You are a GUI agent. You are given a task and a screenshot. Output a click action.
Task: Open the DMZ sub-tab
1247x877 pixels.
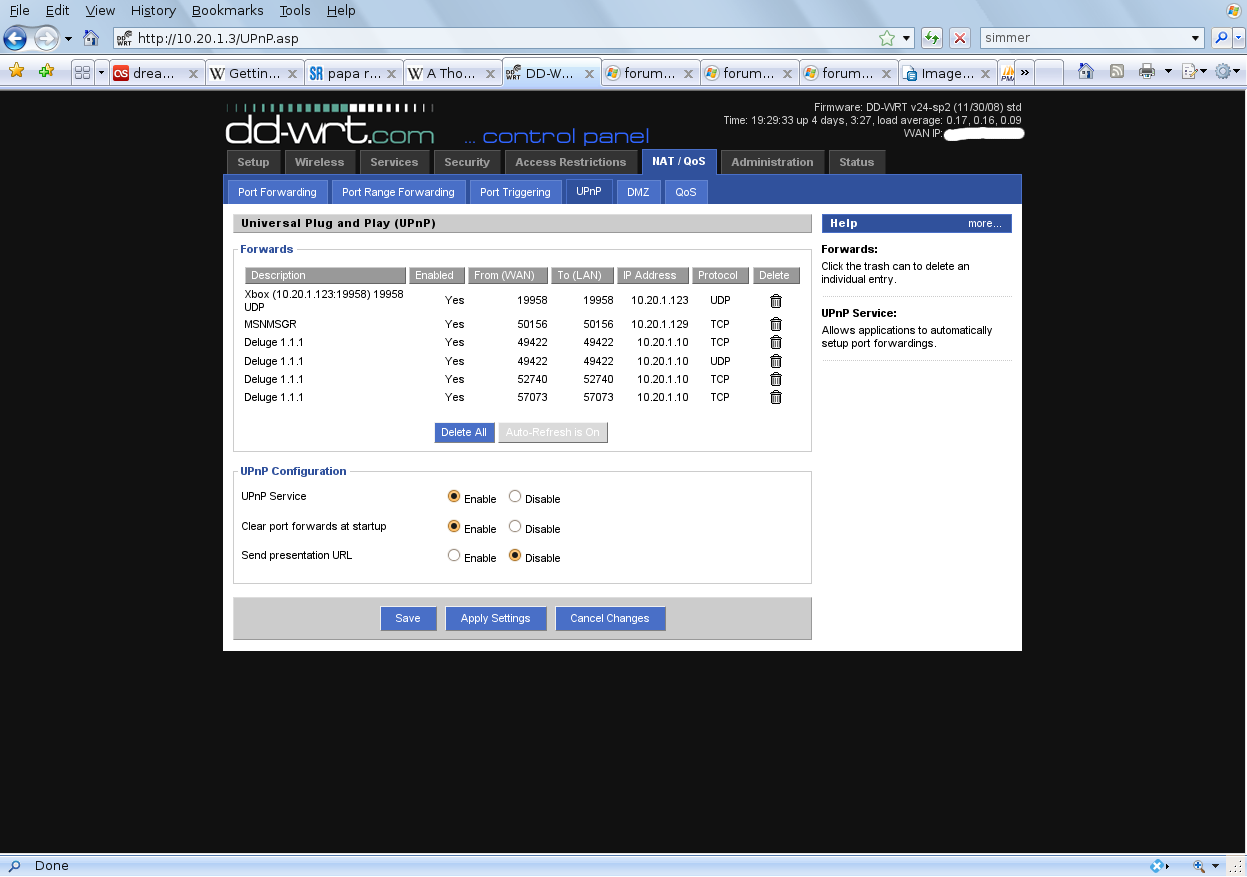pos(638,192)
